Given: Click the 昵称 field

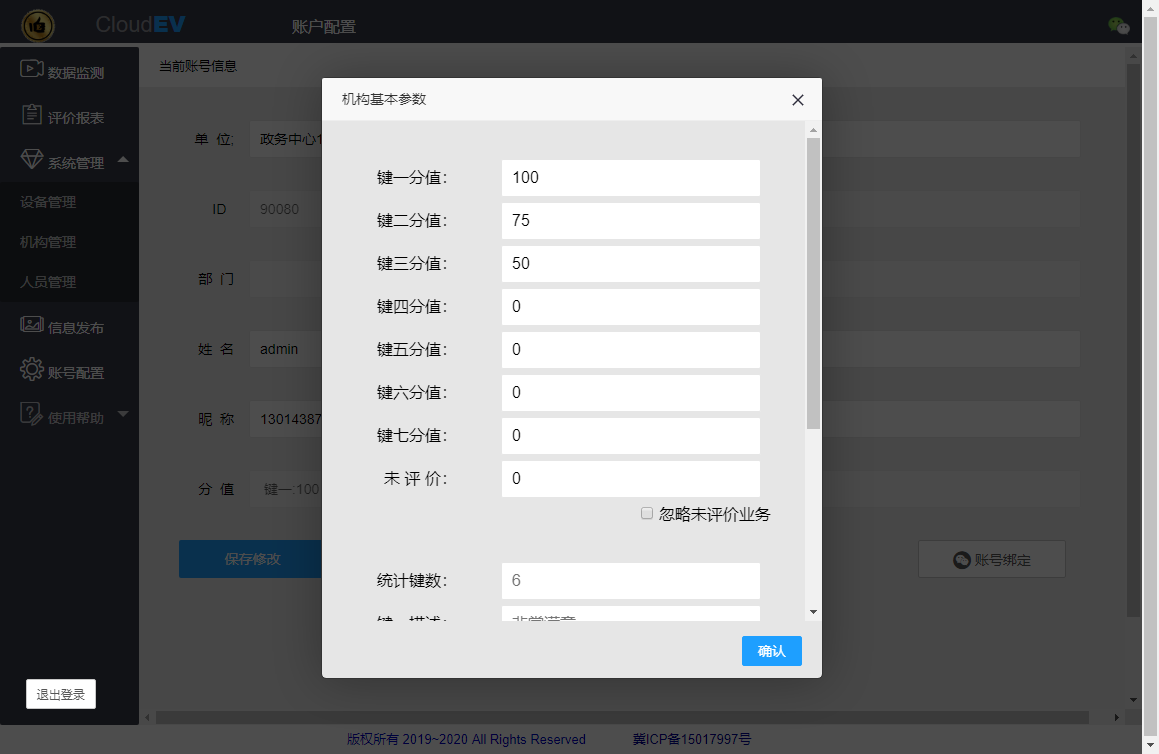Looking at the screenshot, I should (x=286, y=419).
